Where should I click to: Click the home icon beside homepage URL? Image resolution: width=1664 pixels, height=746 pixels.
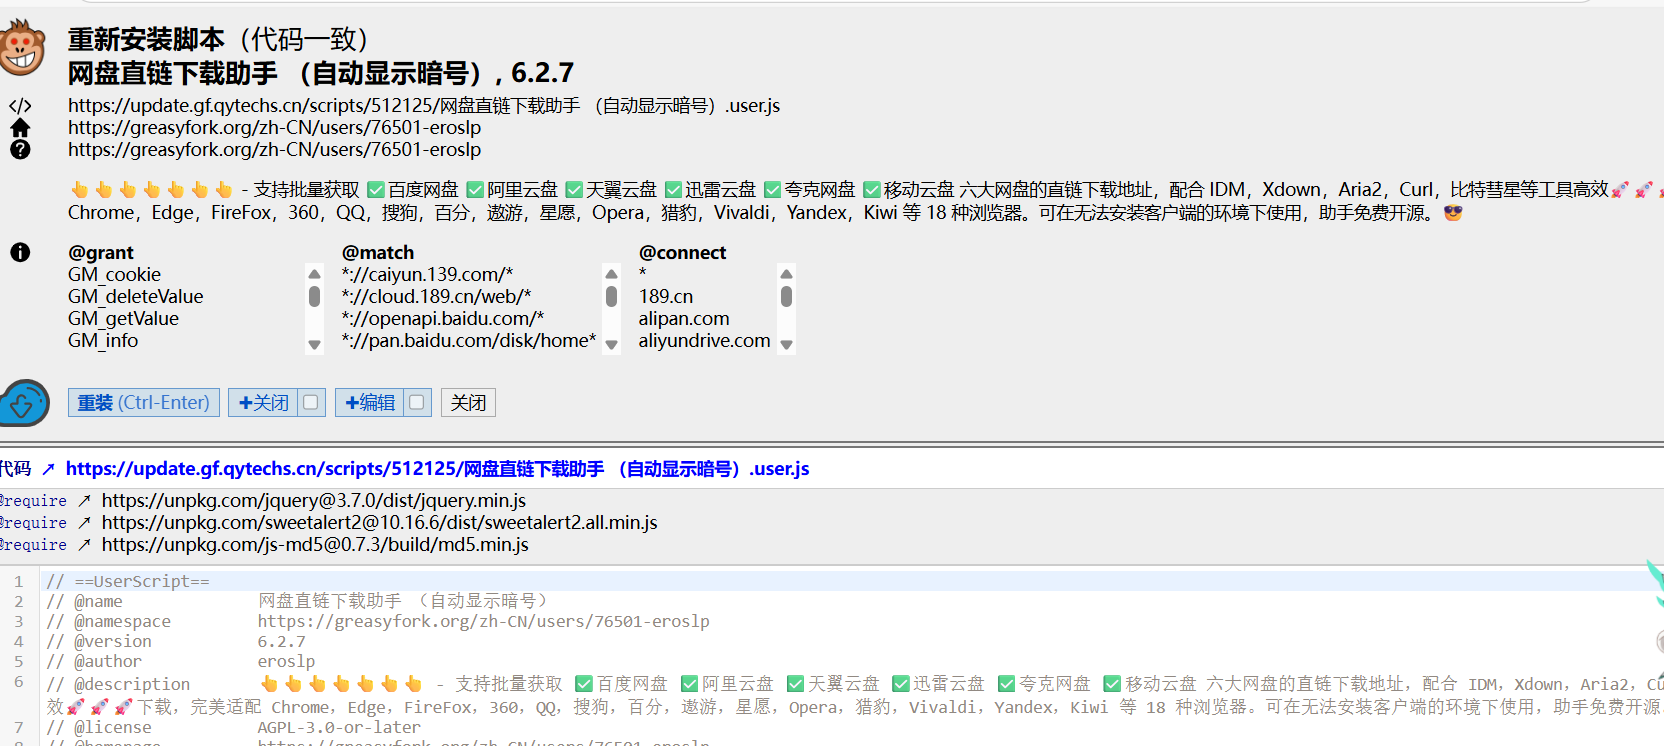click(20, 128)
